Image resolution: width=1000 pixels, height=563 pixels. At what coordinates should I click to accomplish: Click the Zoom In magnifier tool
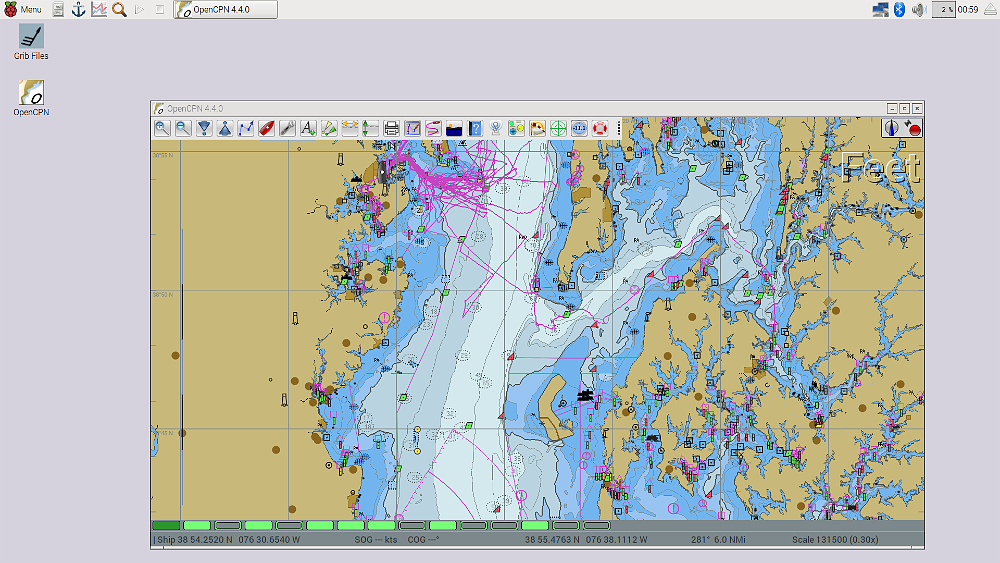tap(162, 128)
